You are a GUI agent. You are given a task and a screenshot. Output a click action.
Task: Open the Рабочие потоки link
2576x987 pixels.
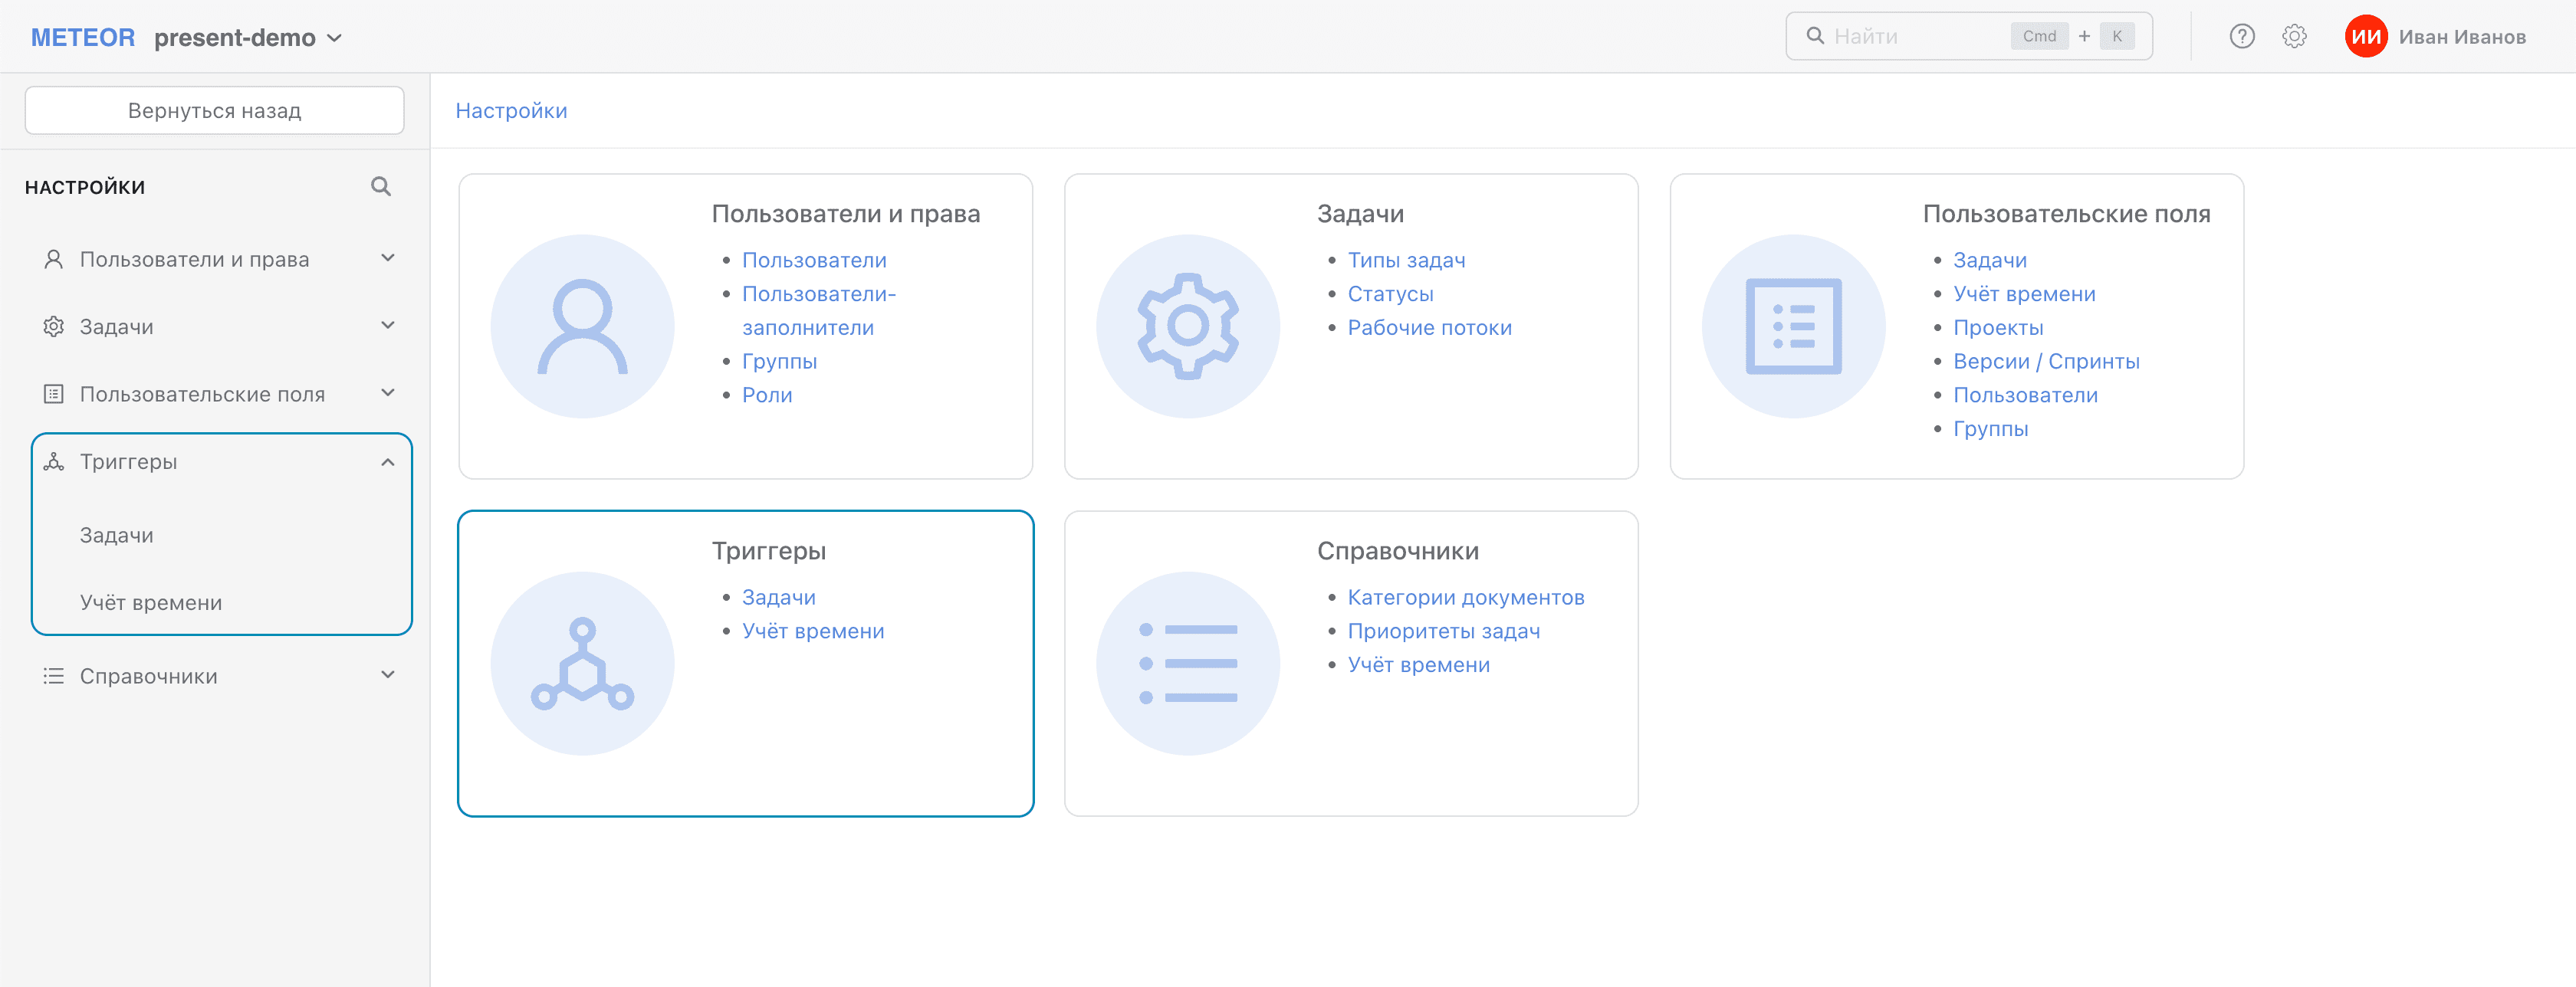1429,327
